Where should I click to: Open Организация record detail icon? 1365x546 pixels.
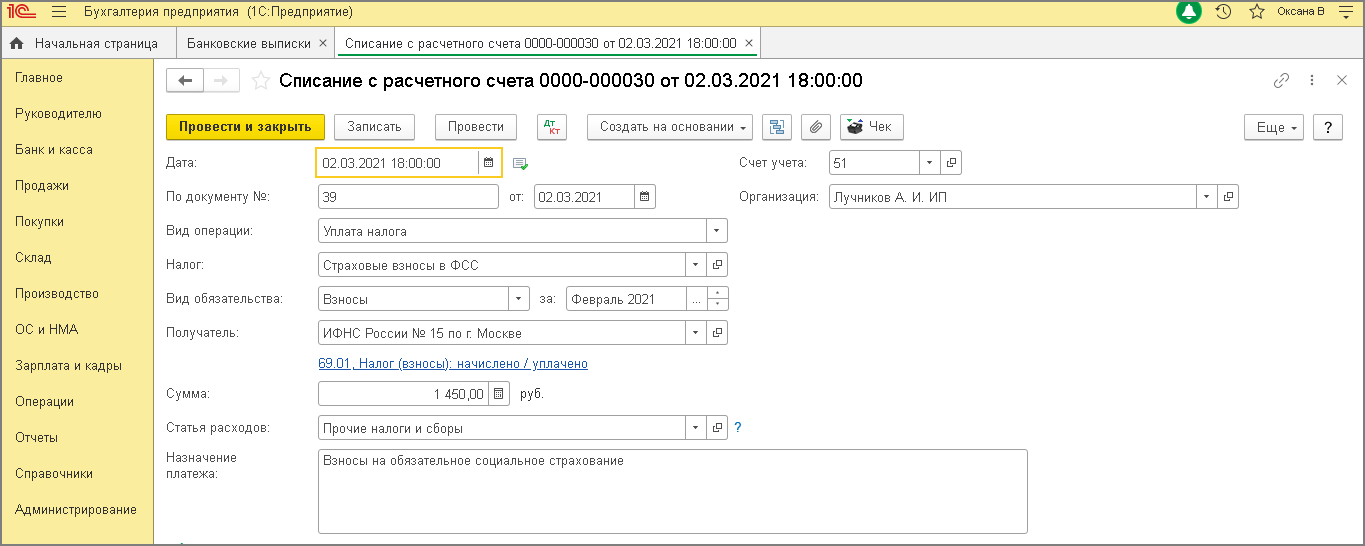(1229, 197)
